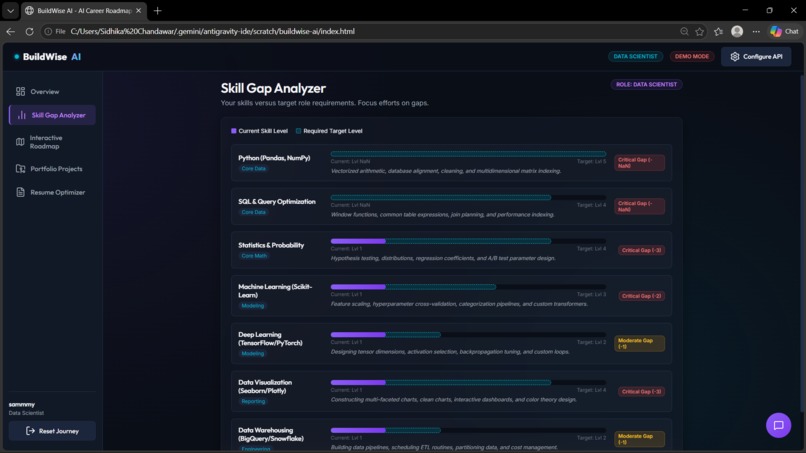Image resolution: width=806 pixels, height=453 pixels.
Task: Click the Skill Gap Analyzer bar chart icon
Action: (22, 115)
